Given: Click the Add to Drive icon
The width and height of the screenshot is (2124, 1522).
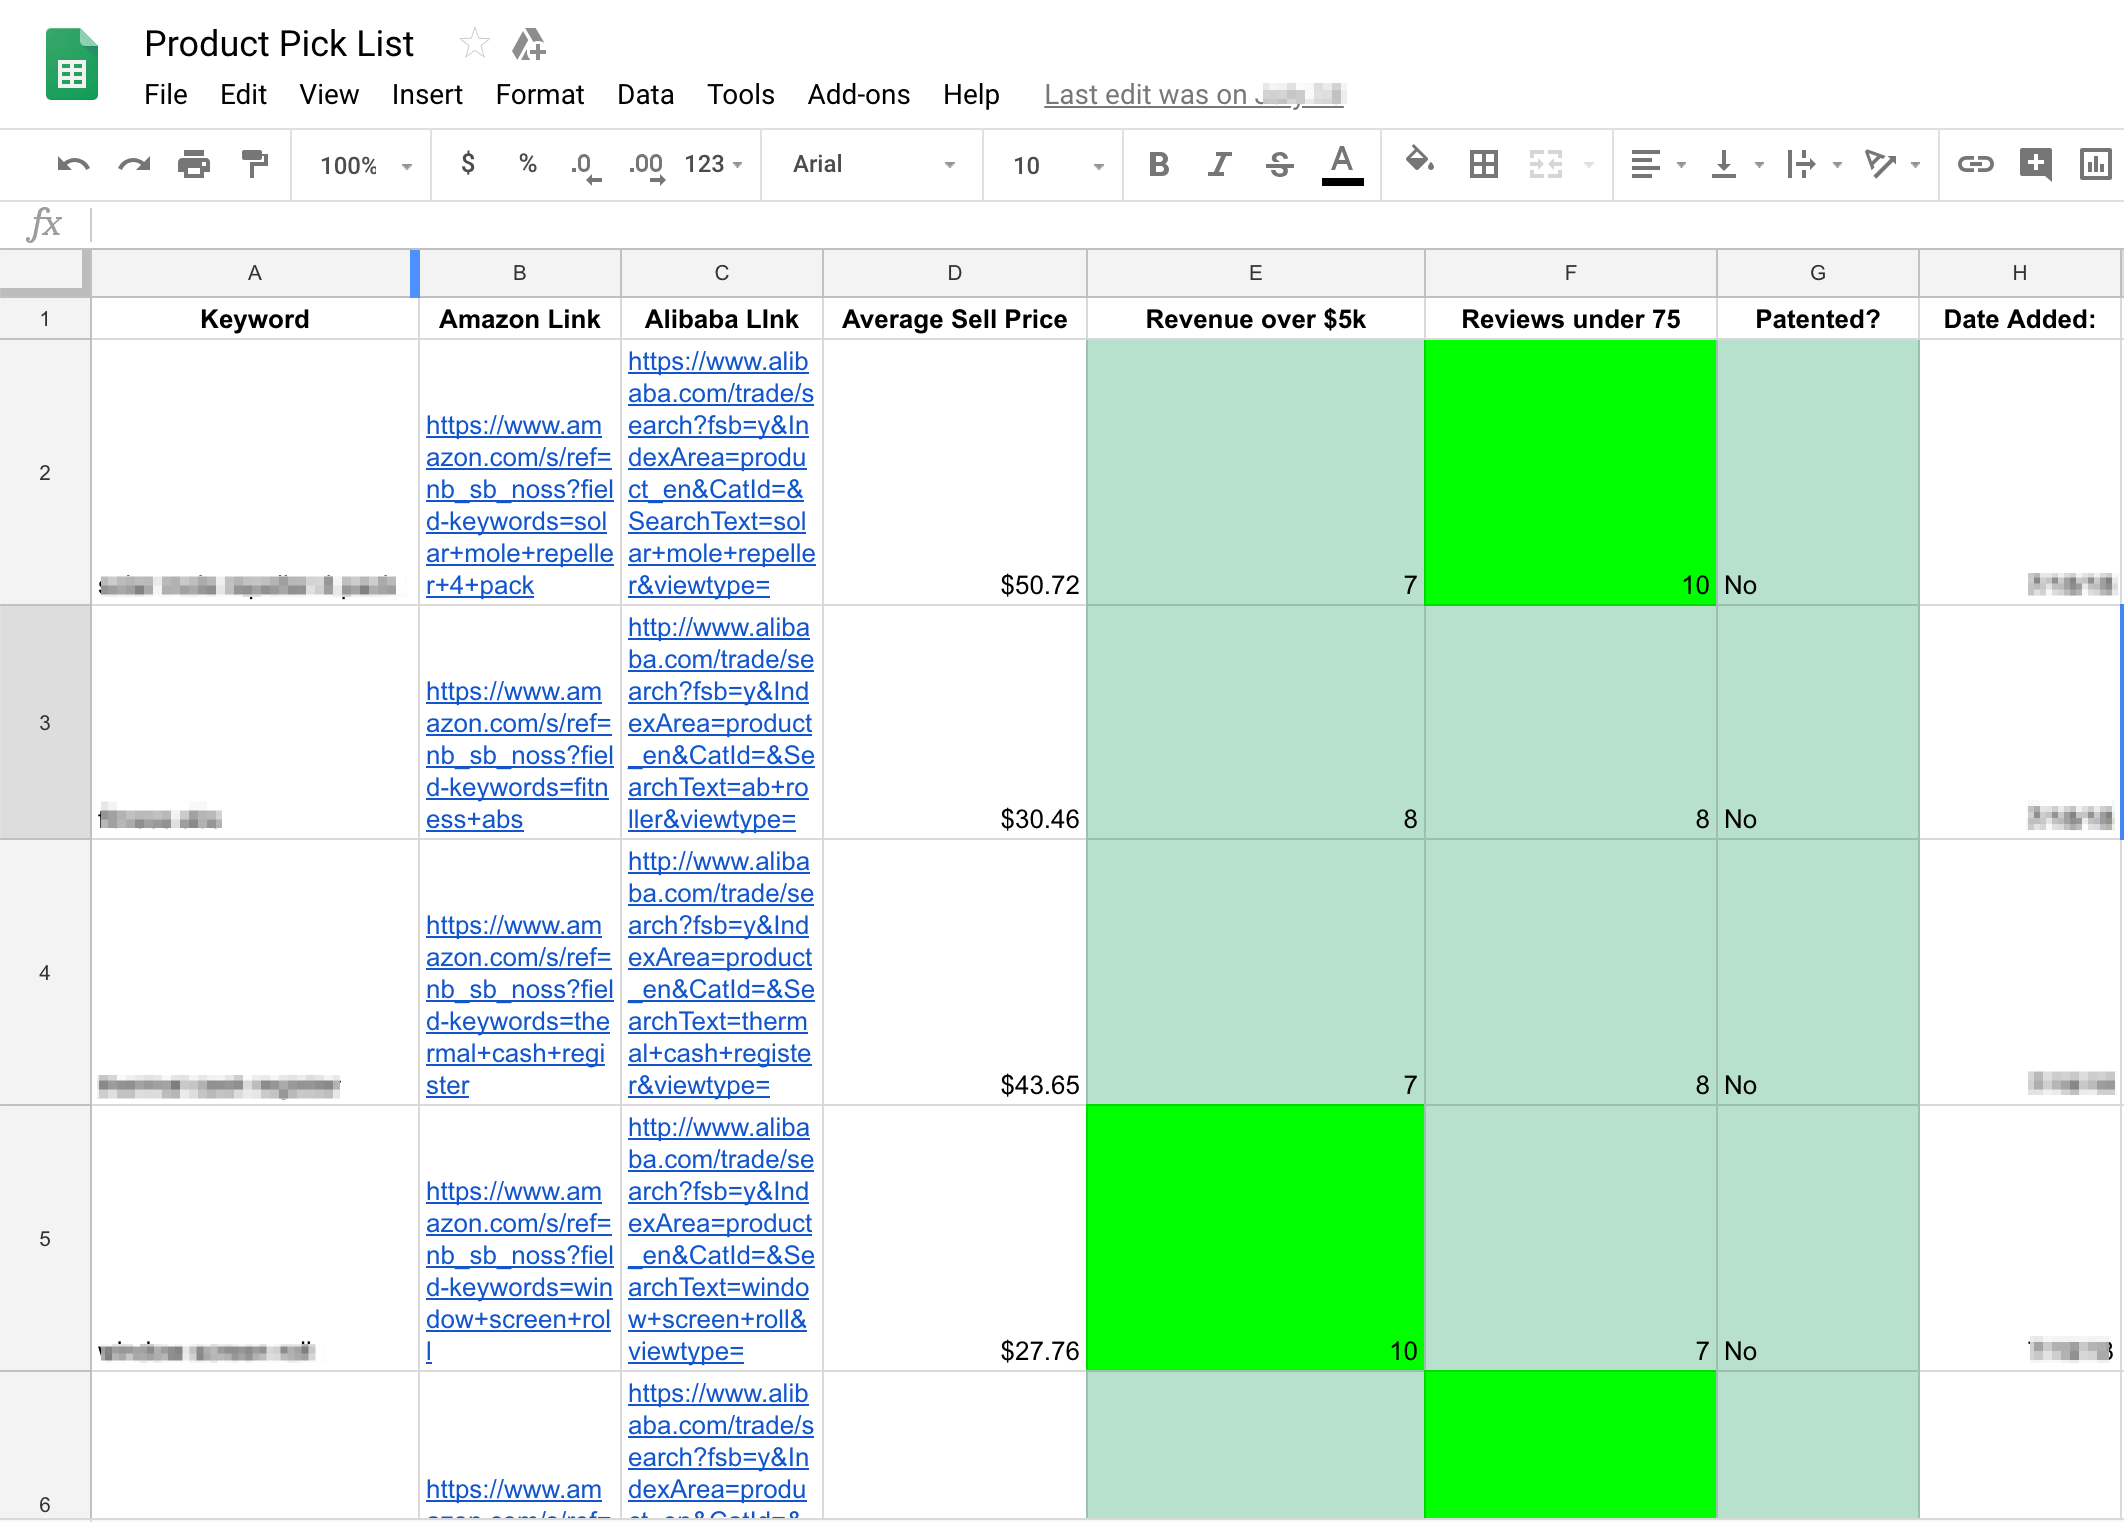Looking at the screenshot, I should 529,44.
